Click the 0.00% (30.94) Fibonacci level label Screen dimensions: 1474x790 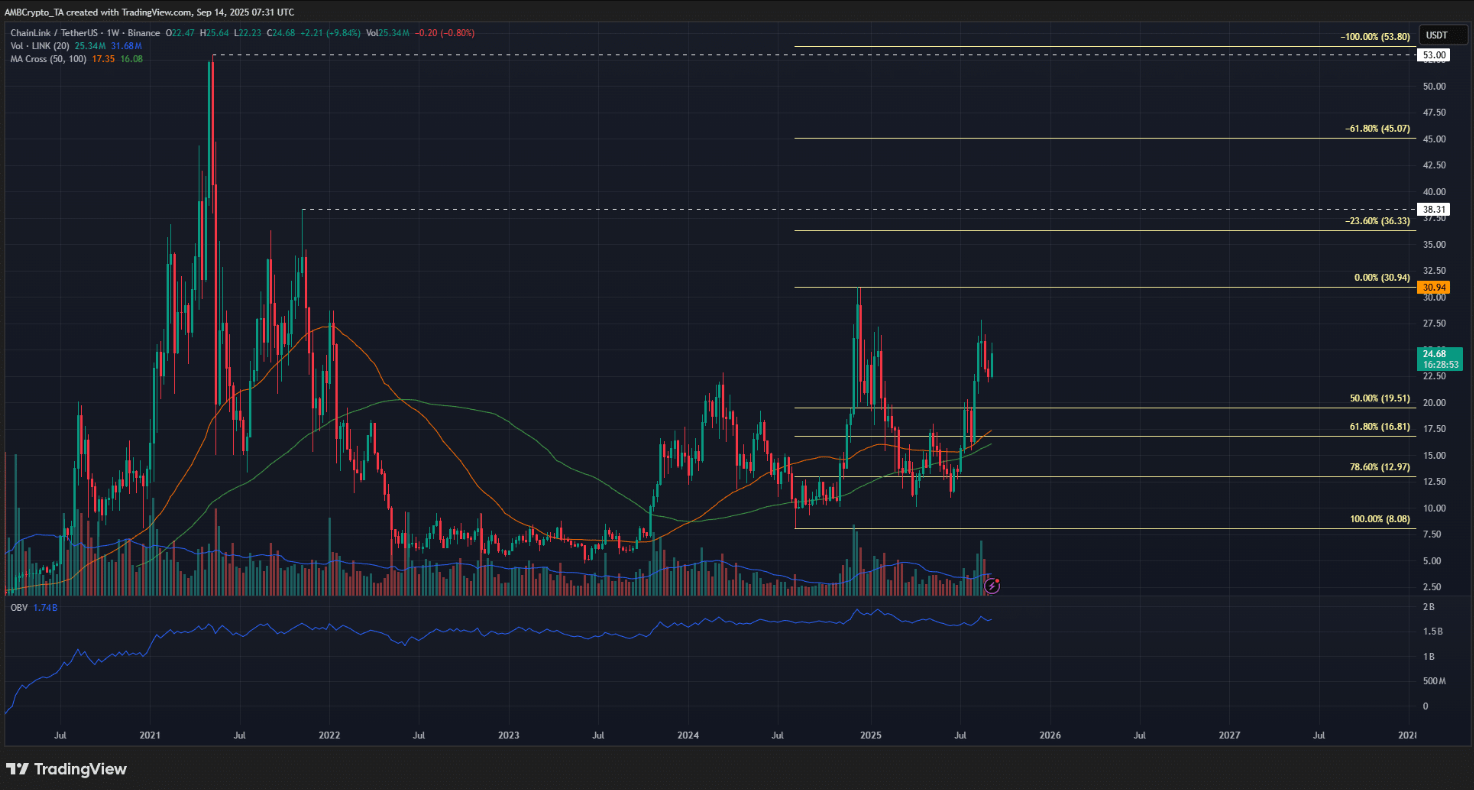coord(1383,278)
